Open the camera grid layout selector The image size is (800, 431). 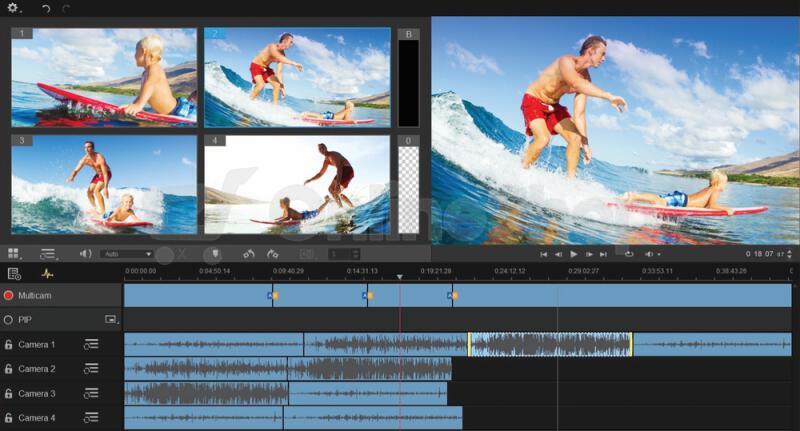tap(14, 253)
